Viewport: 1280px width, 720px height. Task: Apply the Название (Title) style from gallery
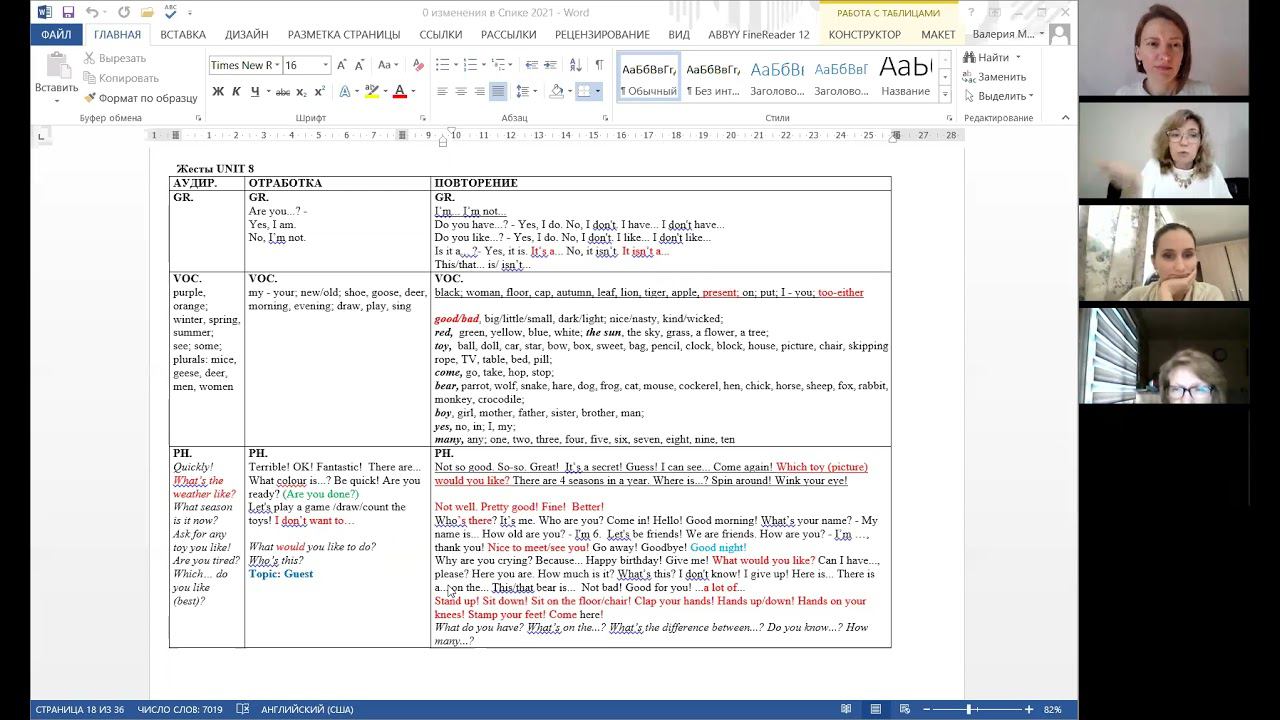tap(905, 78)
